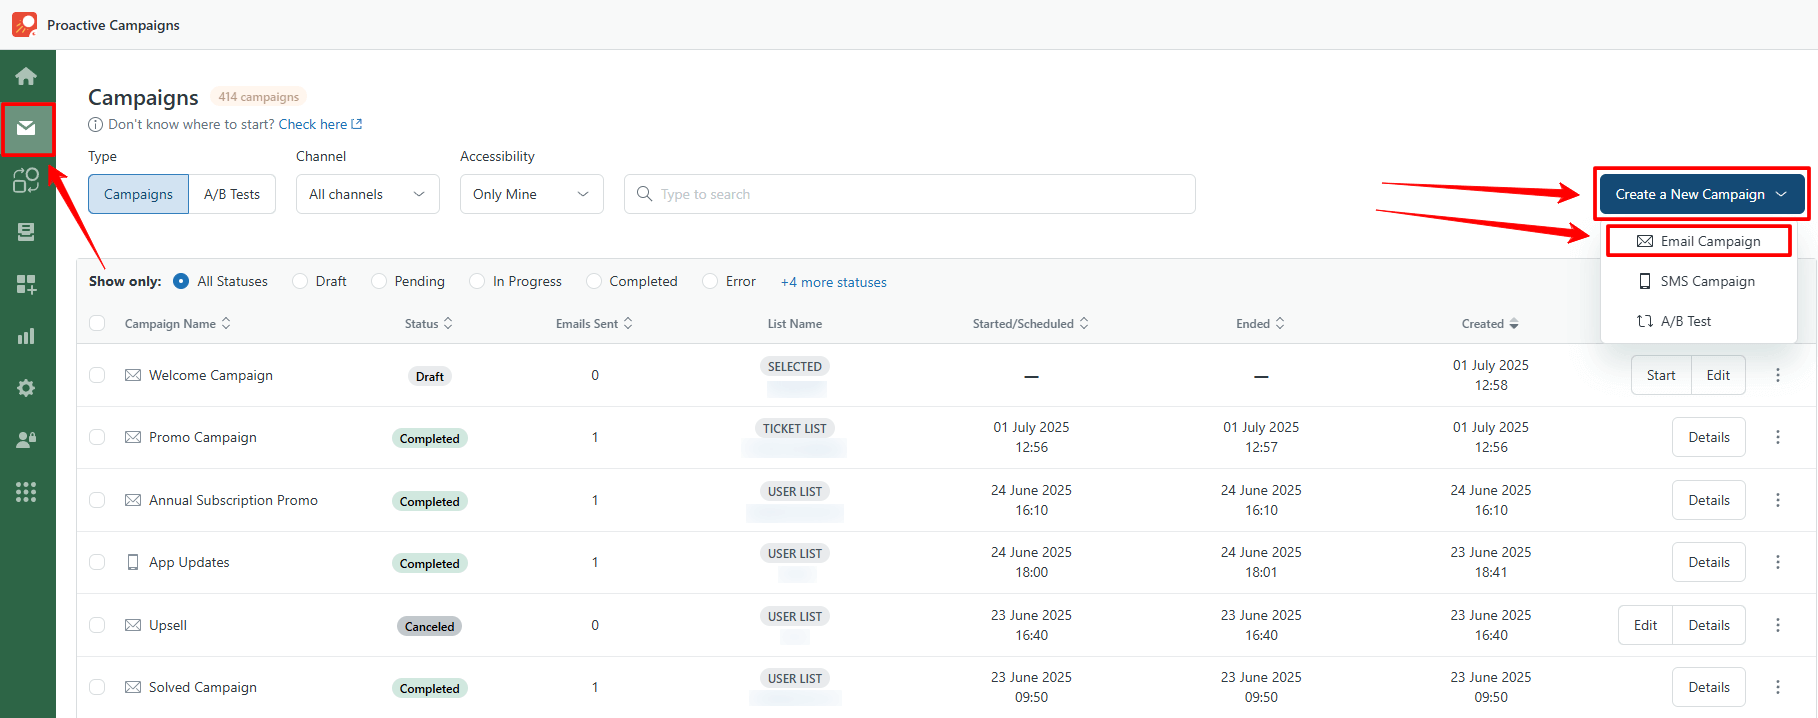Start the Welcome Campaign
The width and height of the screenshot is (1818, 718).
coord(1661,375)
